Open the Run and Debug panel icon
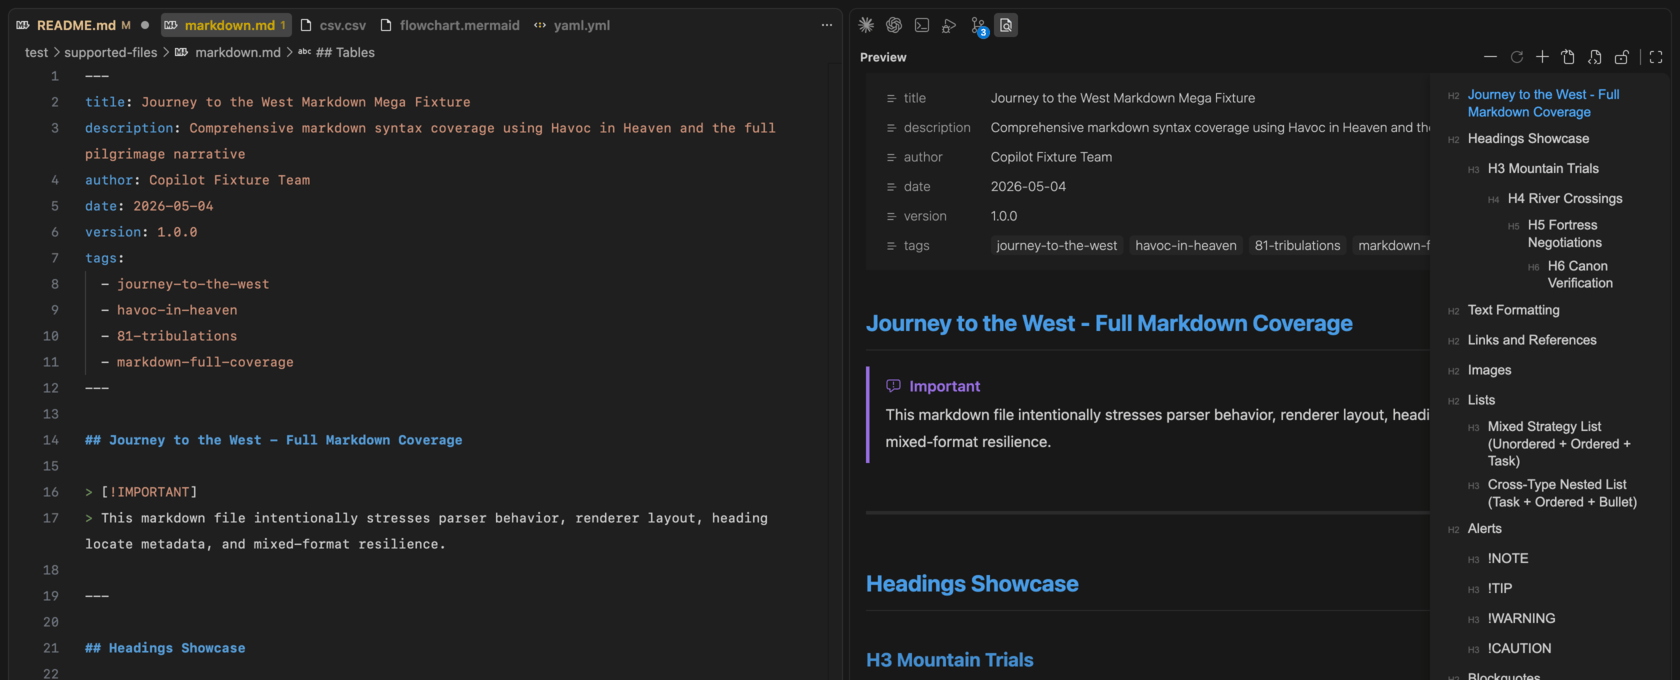Viewport: 1680px width, 680px height. pos(949,25)
